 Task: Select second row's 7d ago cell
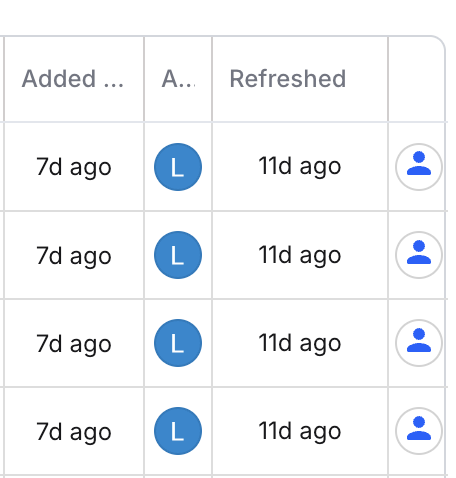(74, 255)
